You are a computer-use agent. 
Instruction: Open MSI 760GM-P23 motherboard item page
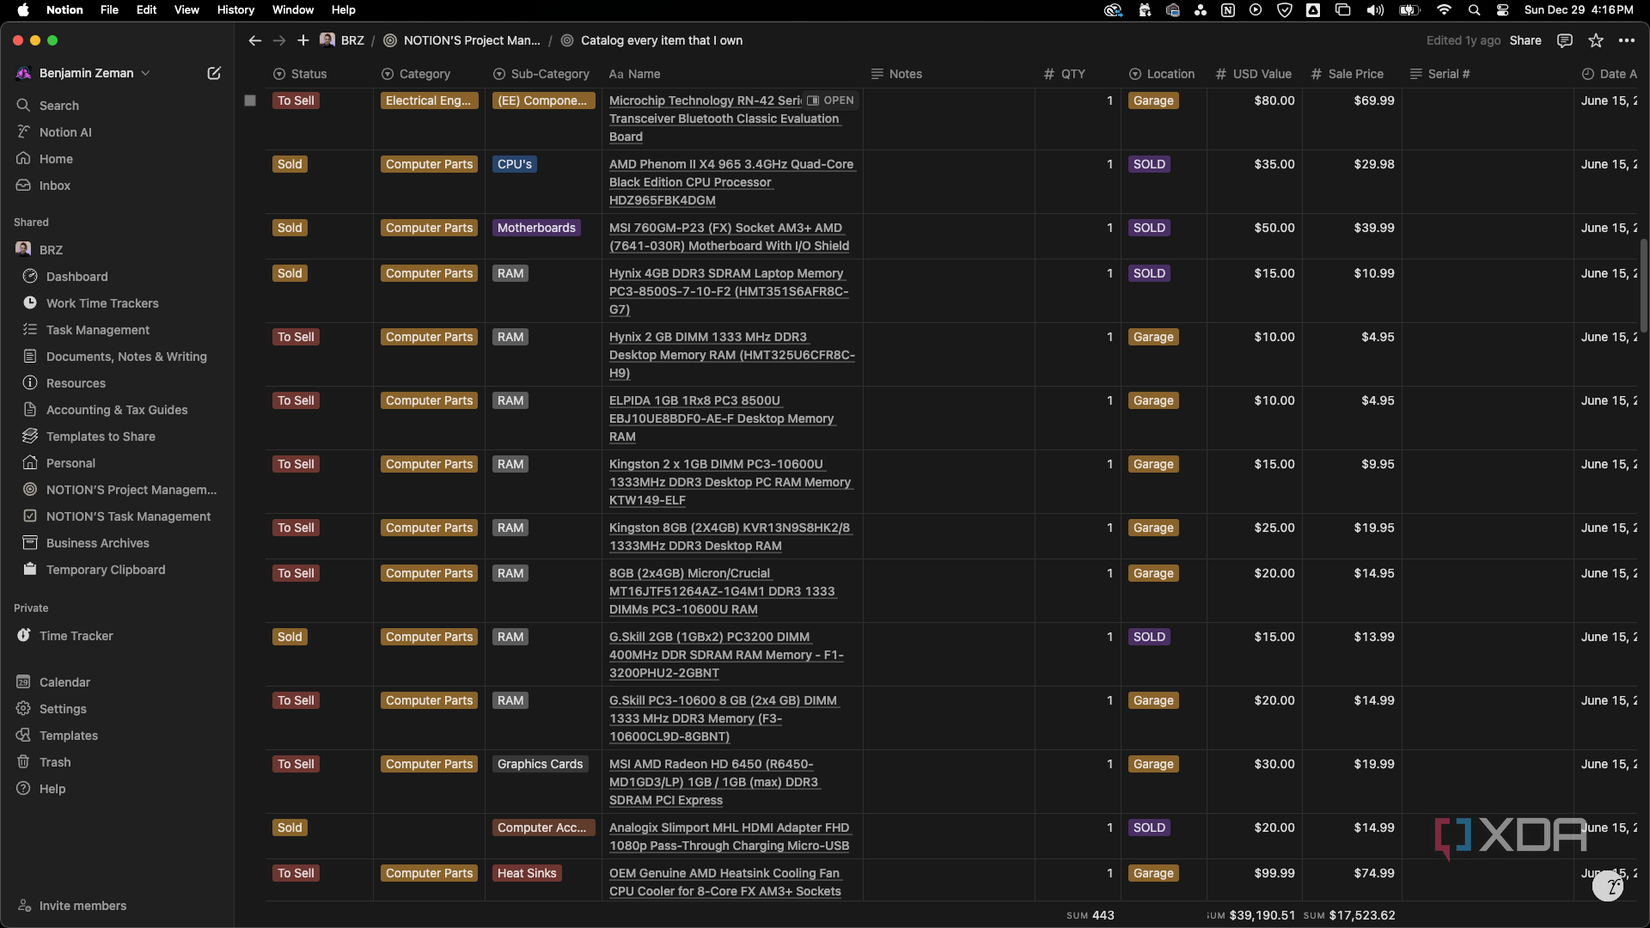pyautogui.click(x=729, y=237)
